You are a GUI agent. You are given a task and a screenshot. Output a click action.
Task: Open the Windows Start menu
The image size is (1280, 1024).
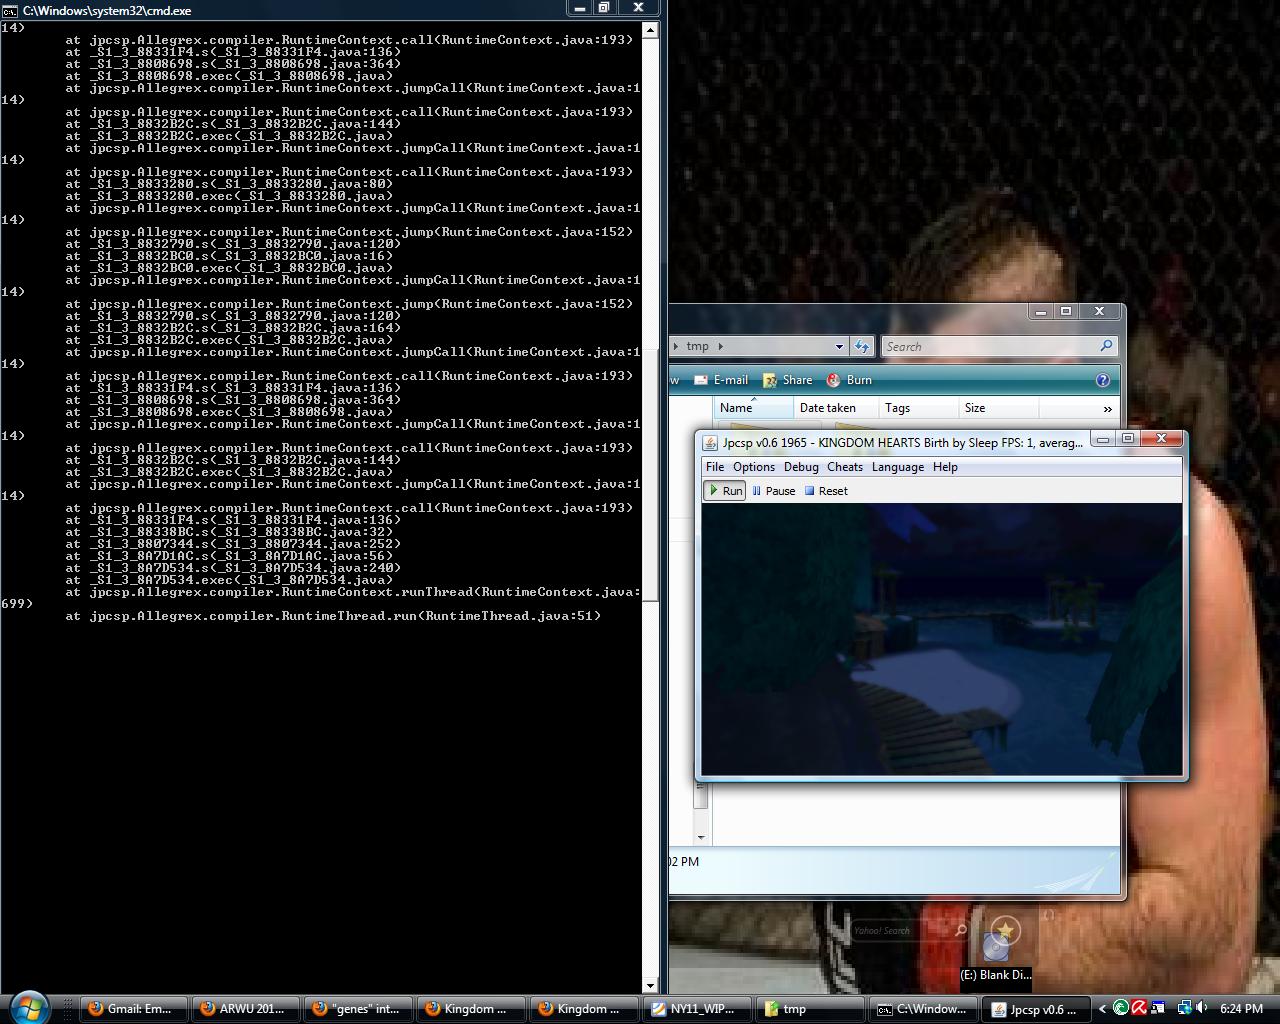[30, 1008]
